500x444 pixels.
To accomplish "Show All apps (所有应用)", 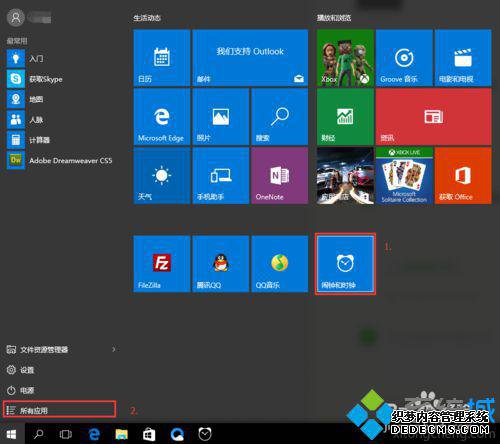I will [x=60, y=410].
